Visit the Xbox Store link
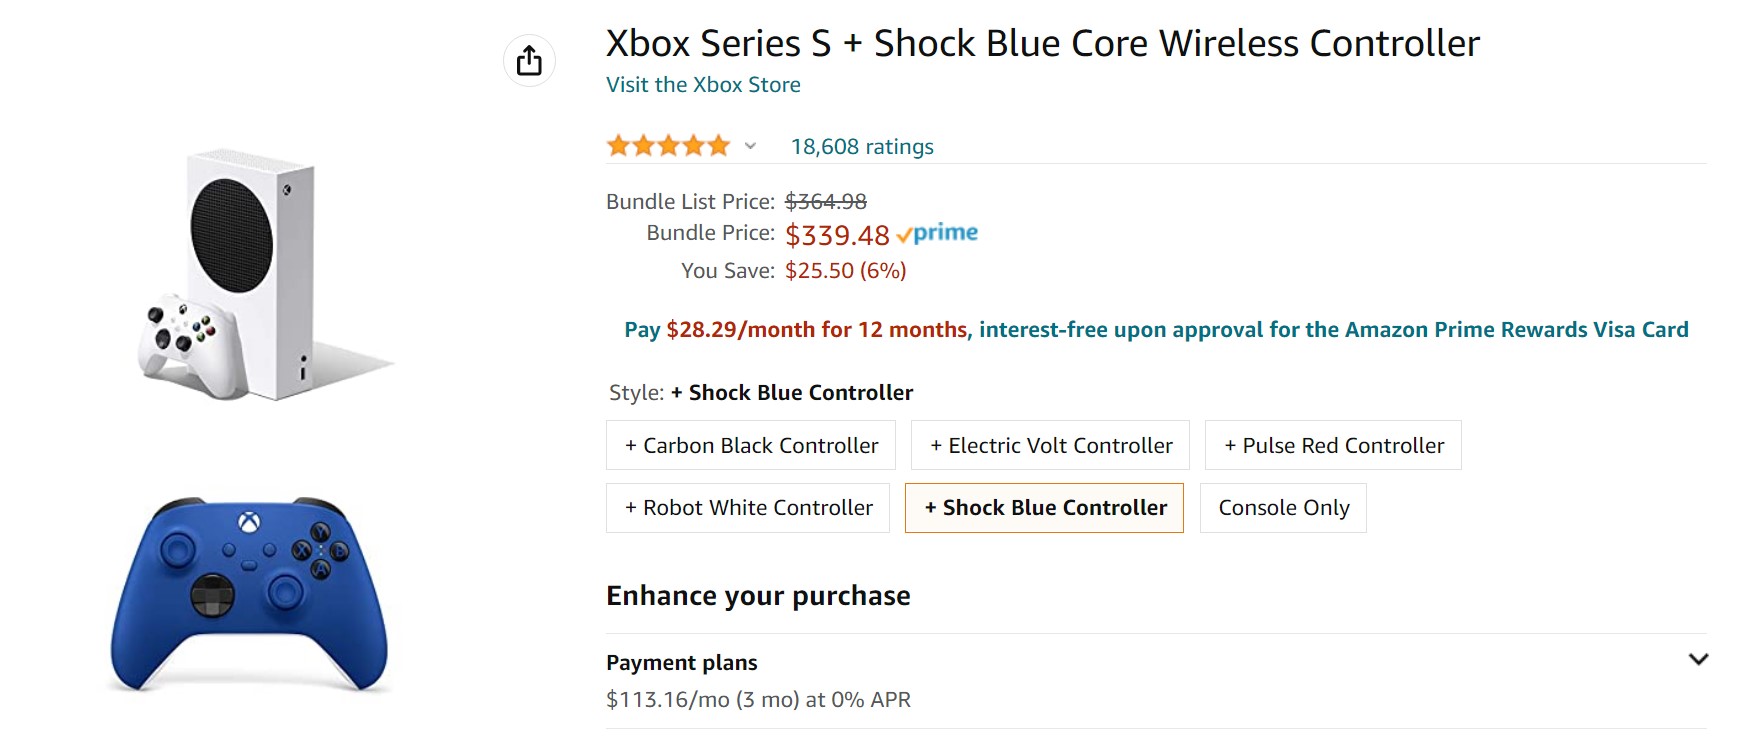This screenshot has width=1745, height=747. [x=703, y=85]
